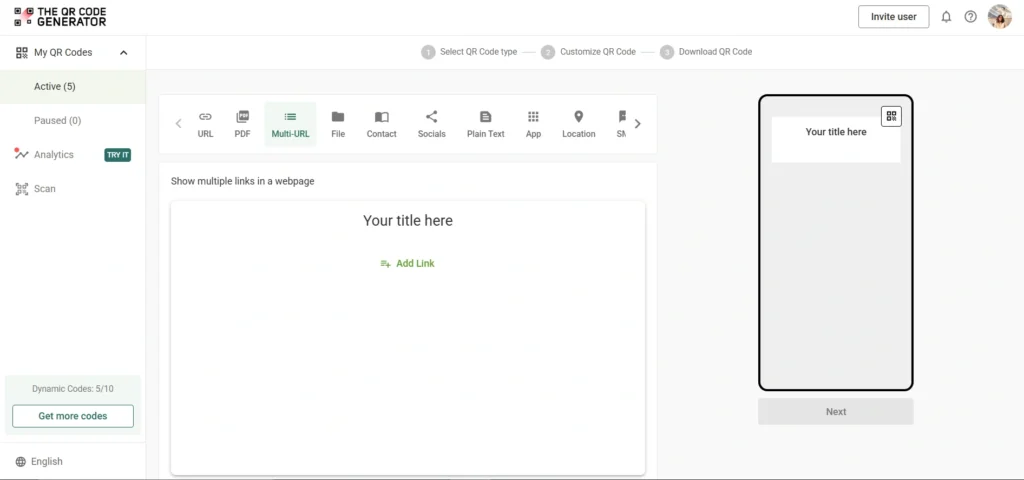The height and width of the screenshot is (480, 1024).
Task: Select the Plain Text QR type
Action: pos(485,124)
